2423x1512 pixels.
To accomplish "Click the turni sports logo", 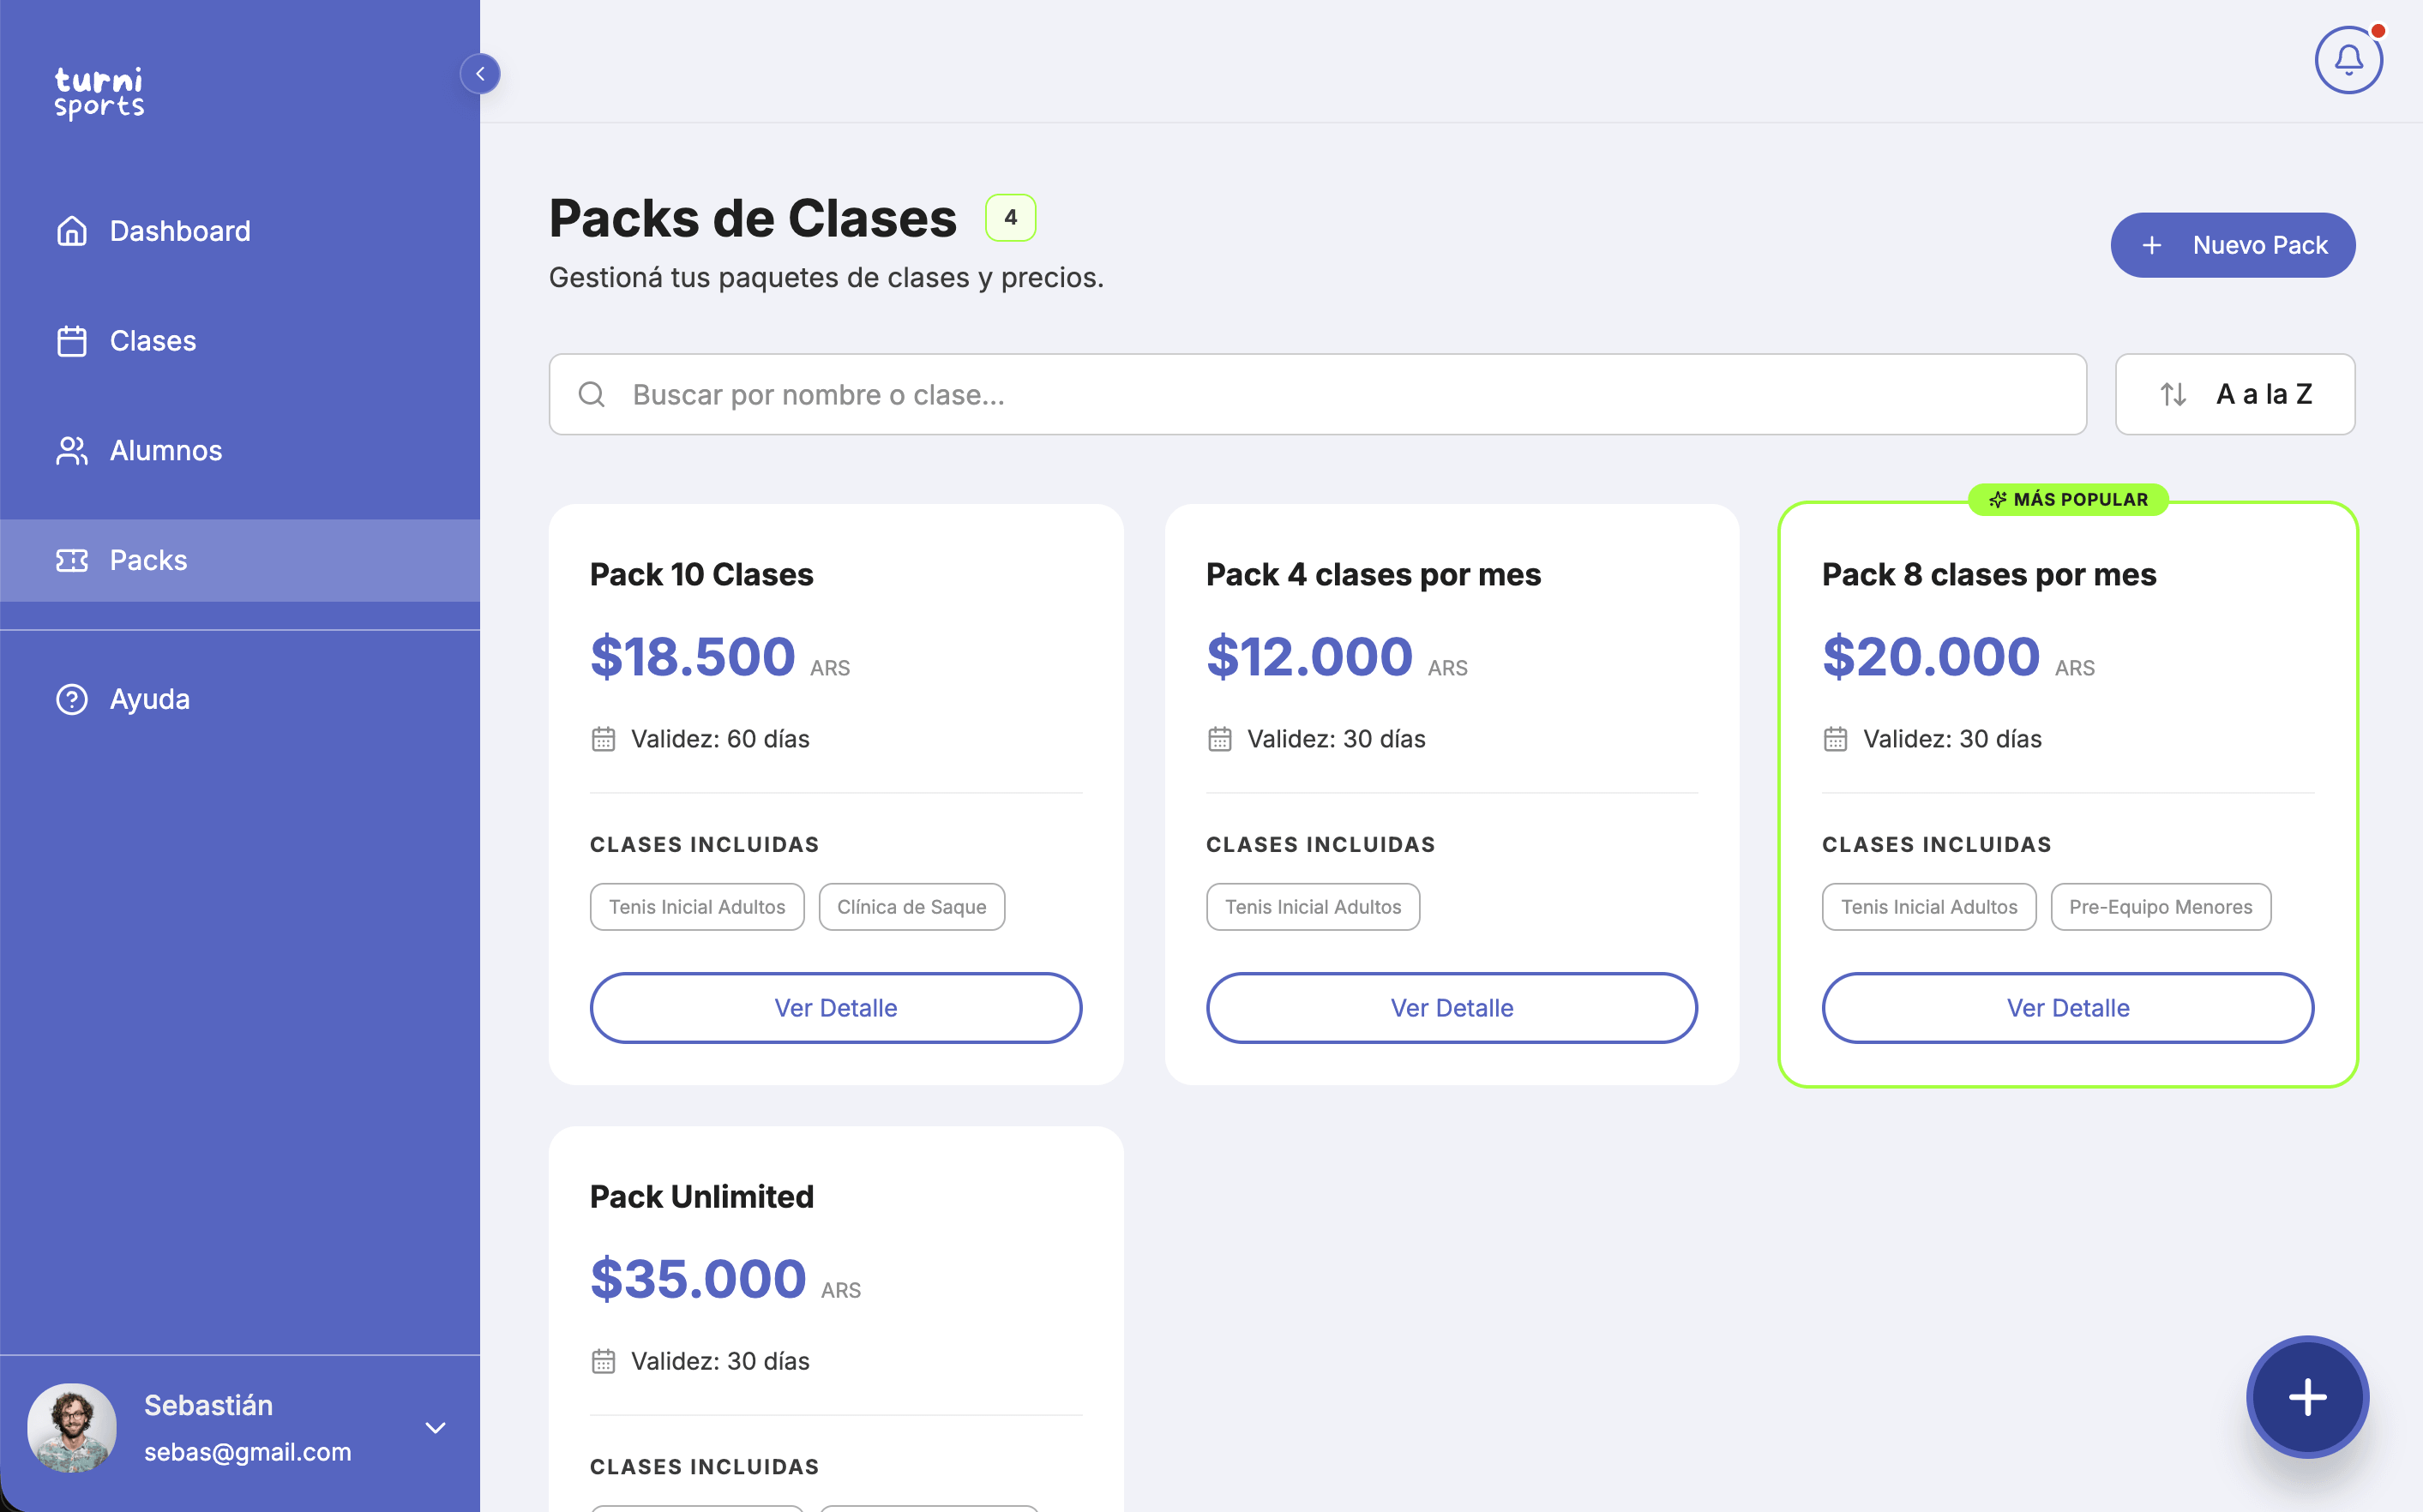I will pos(99,93).
